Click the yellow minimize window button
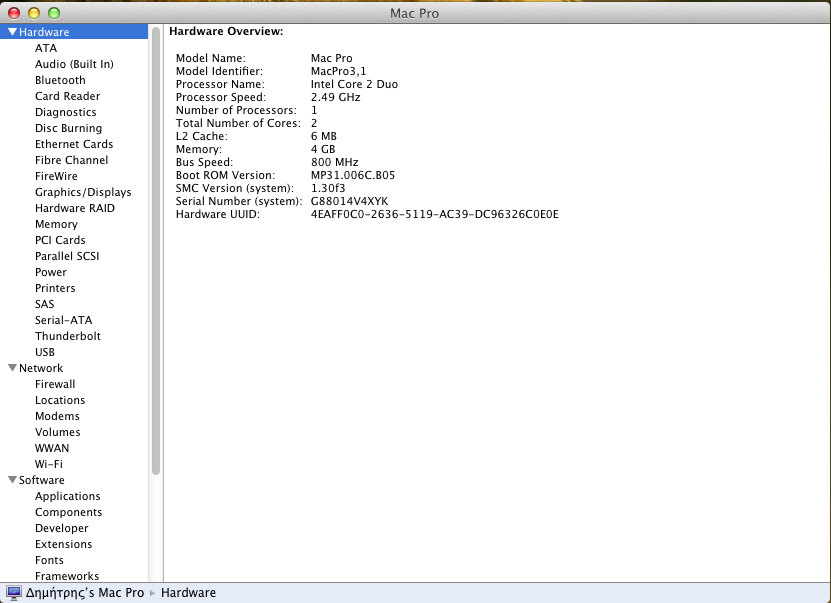This screenshot has height=603, width=831. click(34, 13)
